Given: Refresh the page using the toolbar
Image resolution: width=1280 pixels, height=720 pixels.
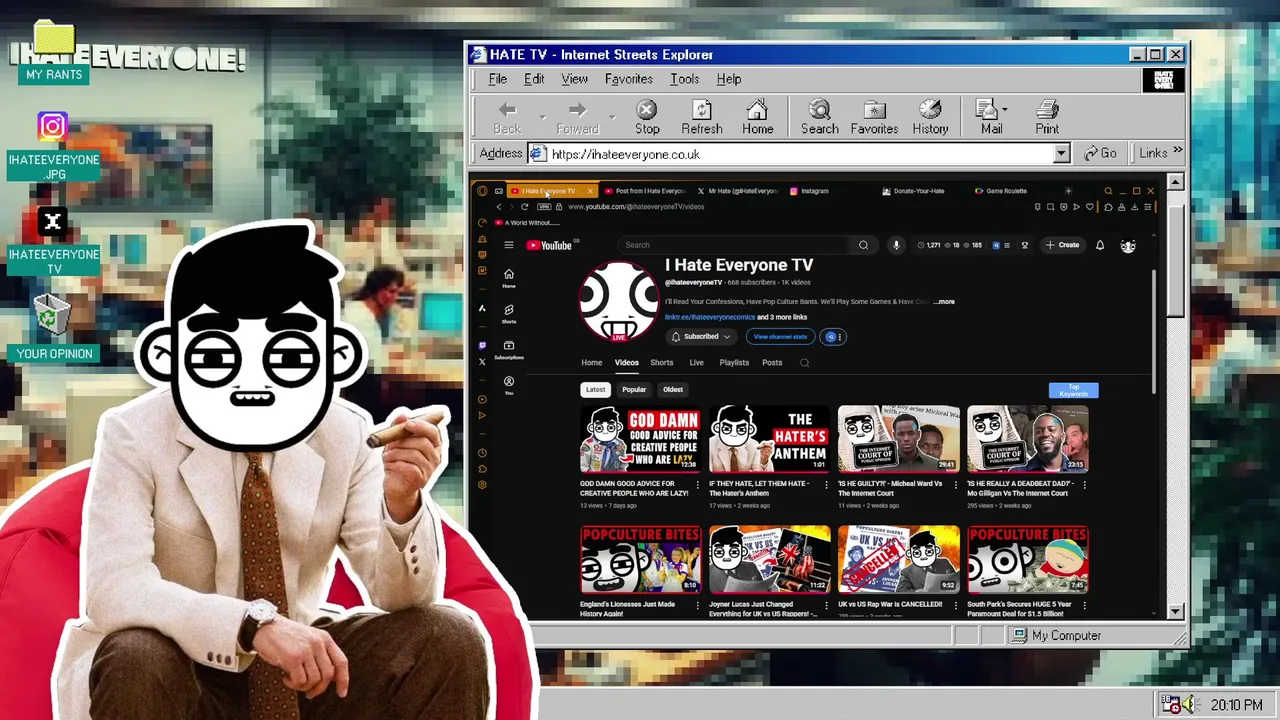Looking at the screenshot, I should pos(701,117).
